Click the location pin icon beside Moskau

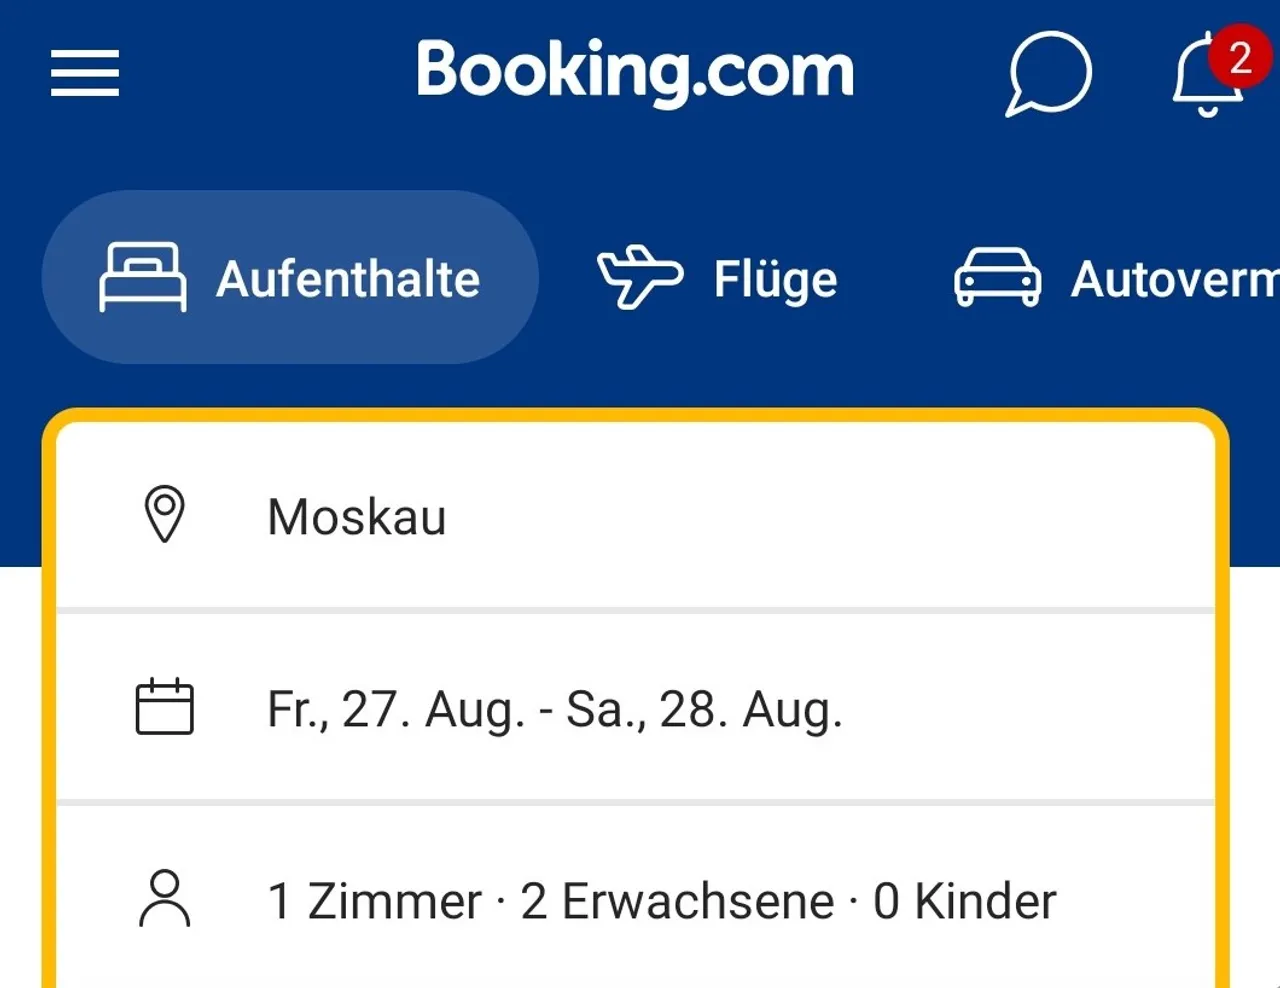[165, 515]
